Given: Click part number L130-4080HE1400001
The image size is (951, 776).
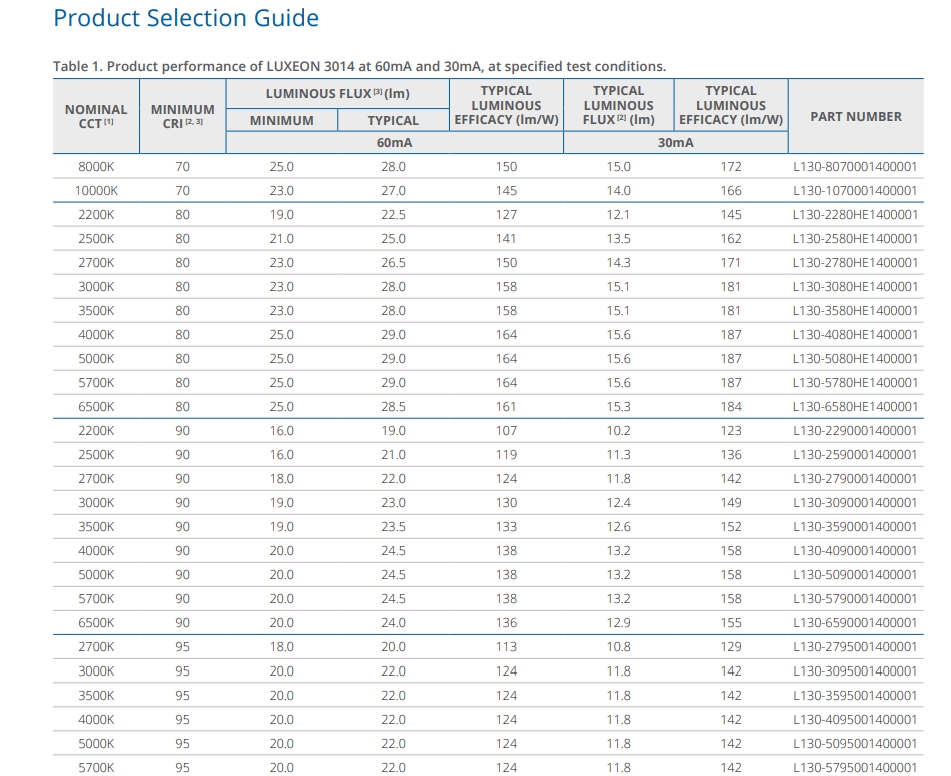Looking at the screenshot, I should coord(855,334).
